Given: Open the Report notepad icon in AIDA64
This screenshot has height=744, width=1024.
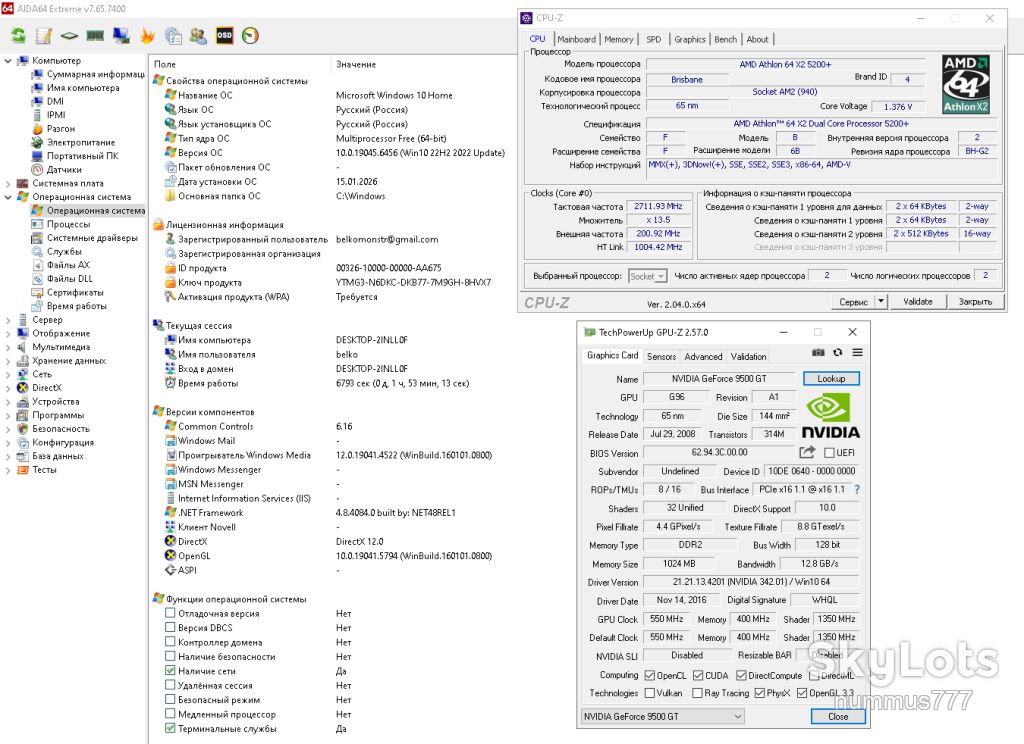Looking at the screenshot, I should [x=44, y=35].
